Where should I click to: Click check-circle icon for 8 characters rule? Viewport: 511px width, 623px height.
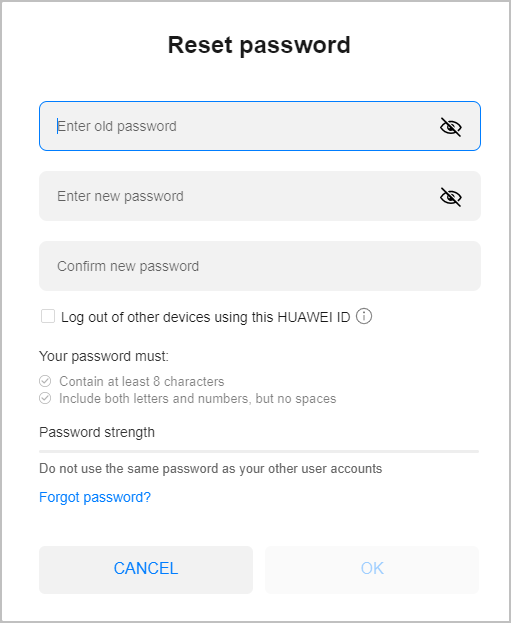point(45,381)
